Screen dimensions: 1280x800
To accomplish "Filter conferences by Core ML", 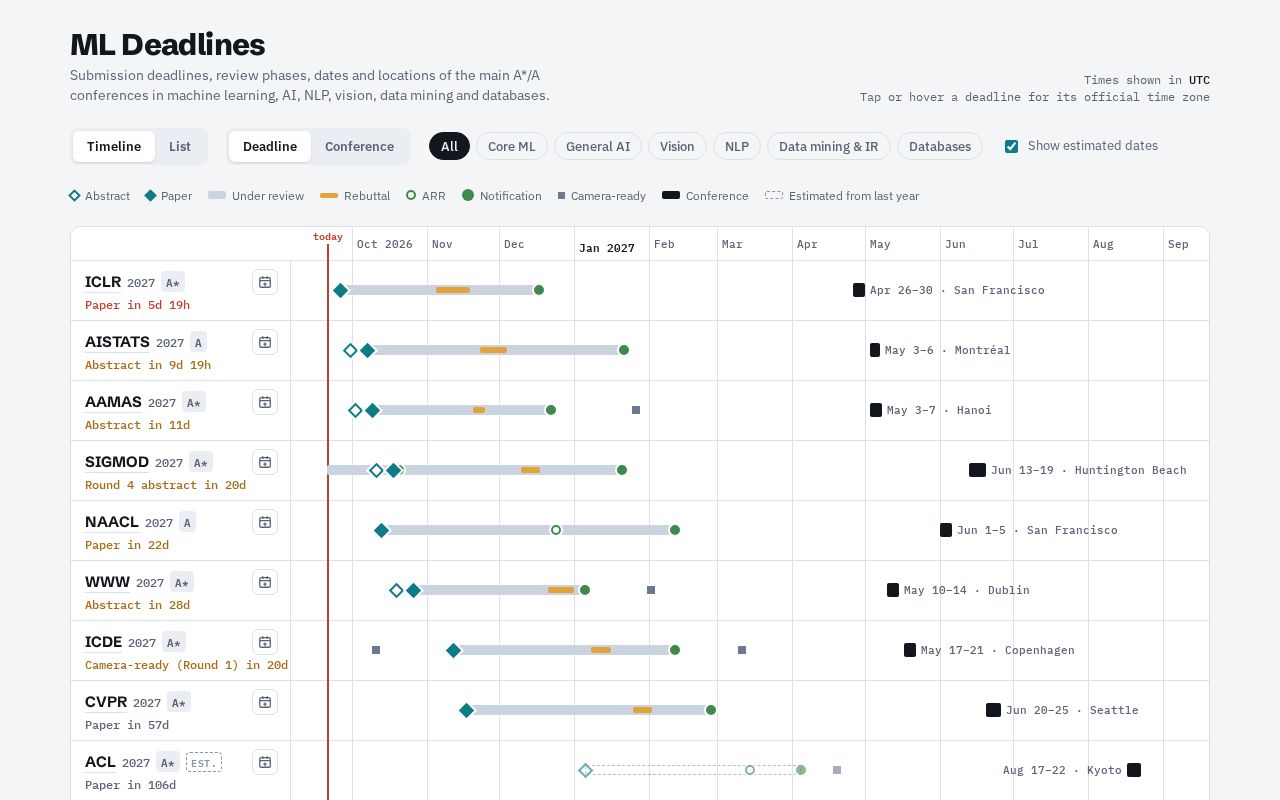I will 512,146.
